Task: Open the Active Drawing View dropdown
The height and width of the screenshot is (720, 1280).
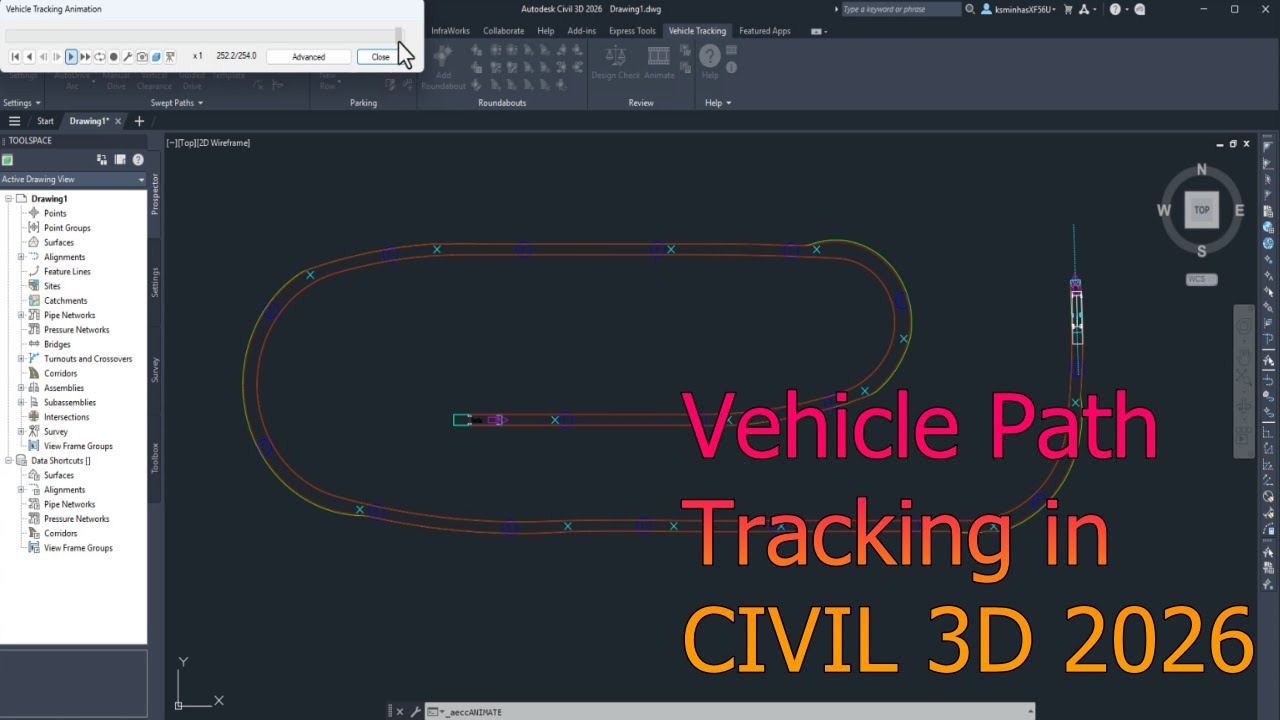Action: pyautogui.click(x=73, y=179)
